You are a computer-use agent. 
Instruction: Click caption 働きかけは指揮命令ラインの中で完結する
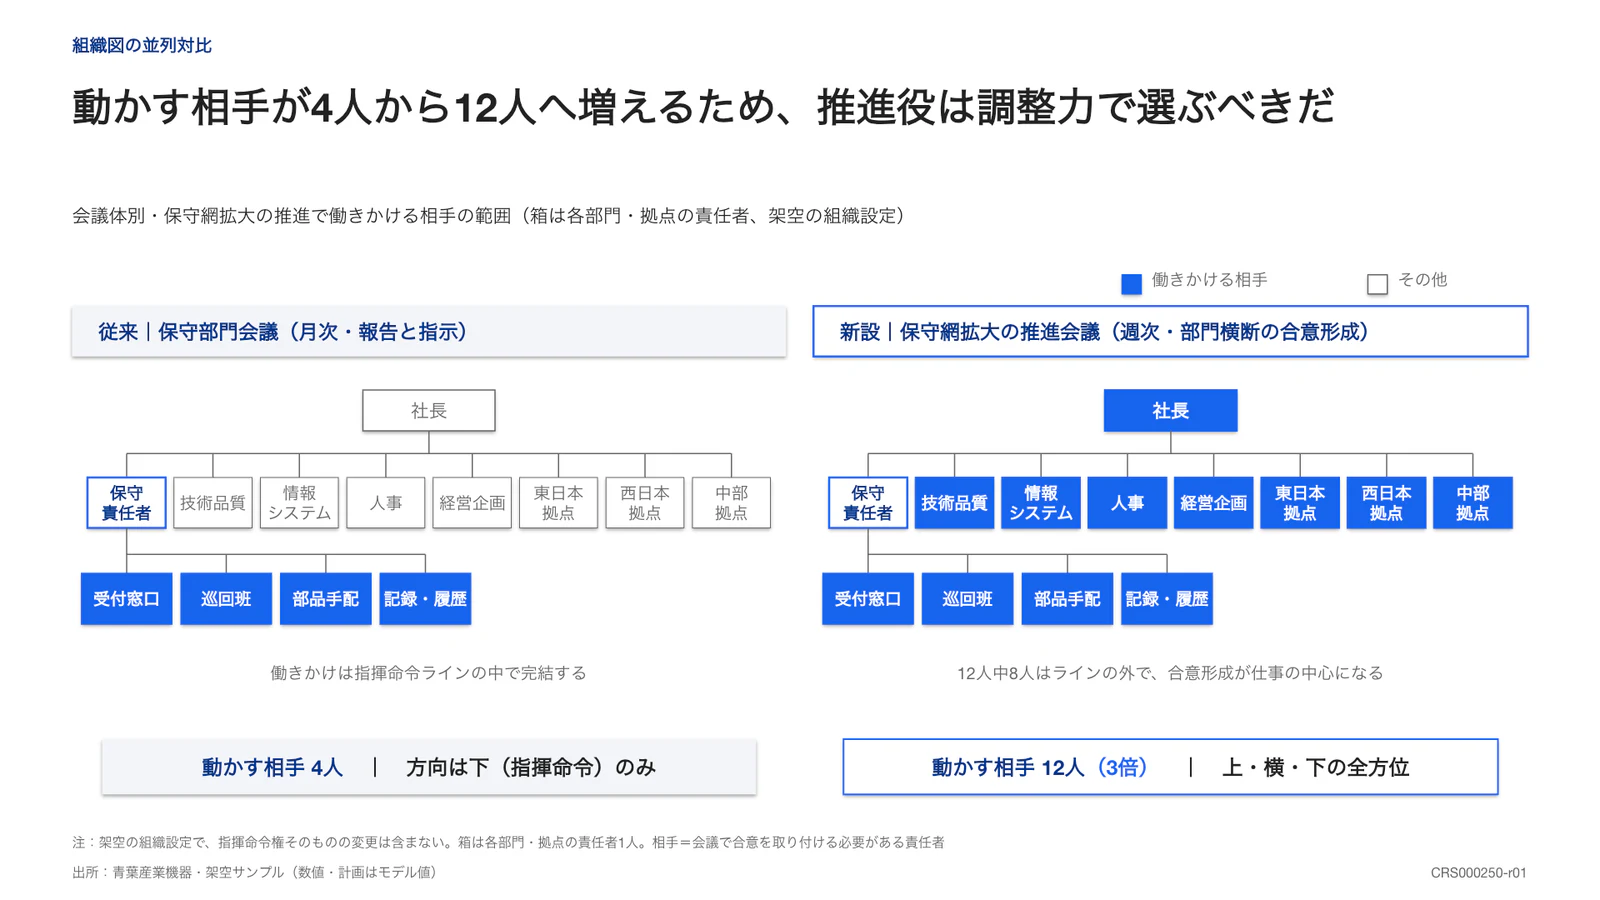429,673
